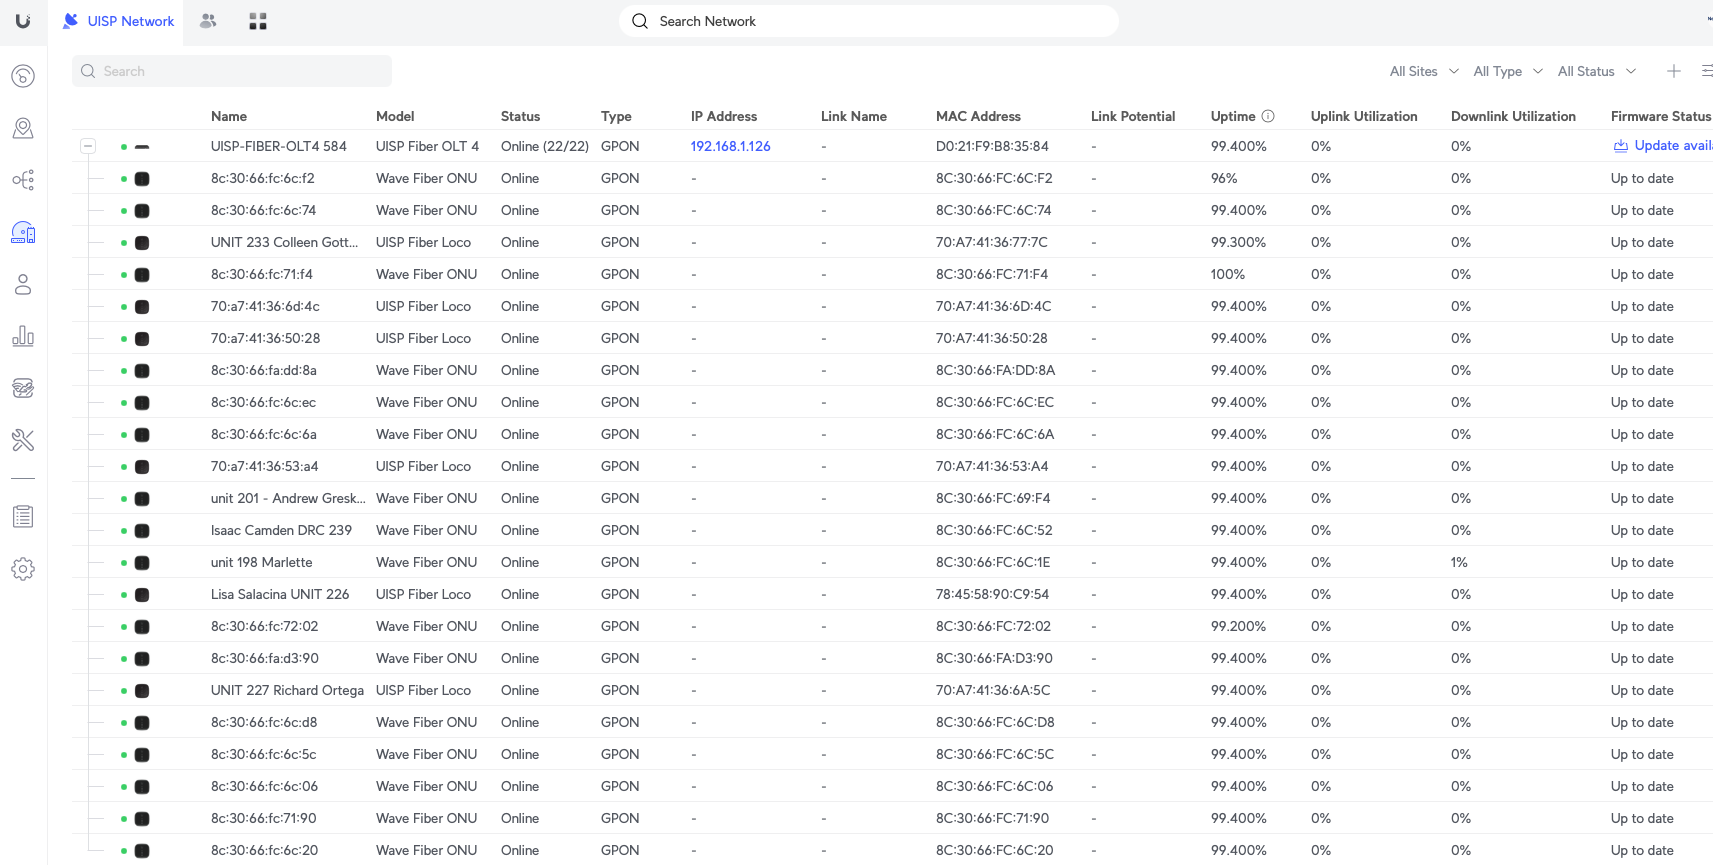1713x865 pixels.
Task: Open the map pin sidebar icon
Action: (23, 128)
